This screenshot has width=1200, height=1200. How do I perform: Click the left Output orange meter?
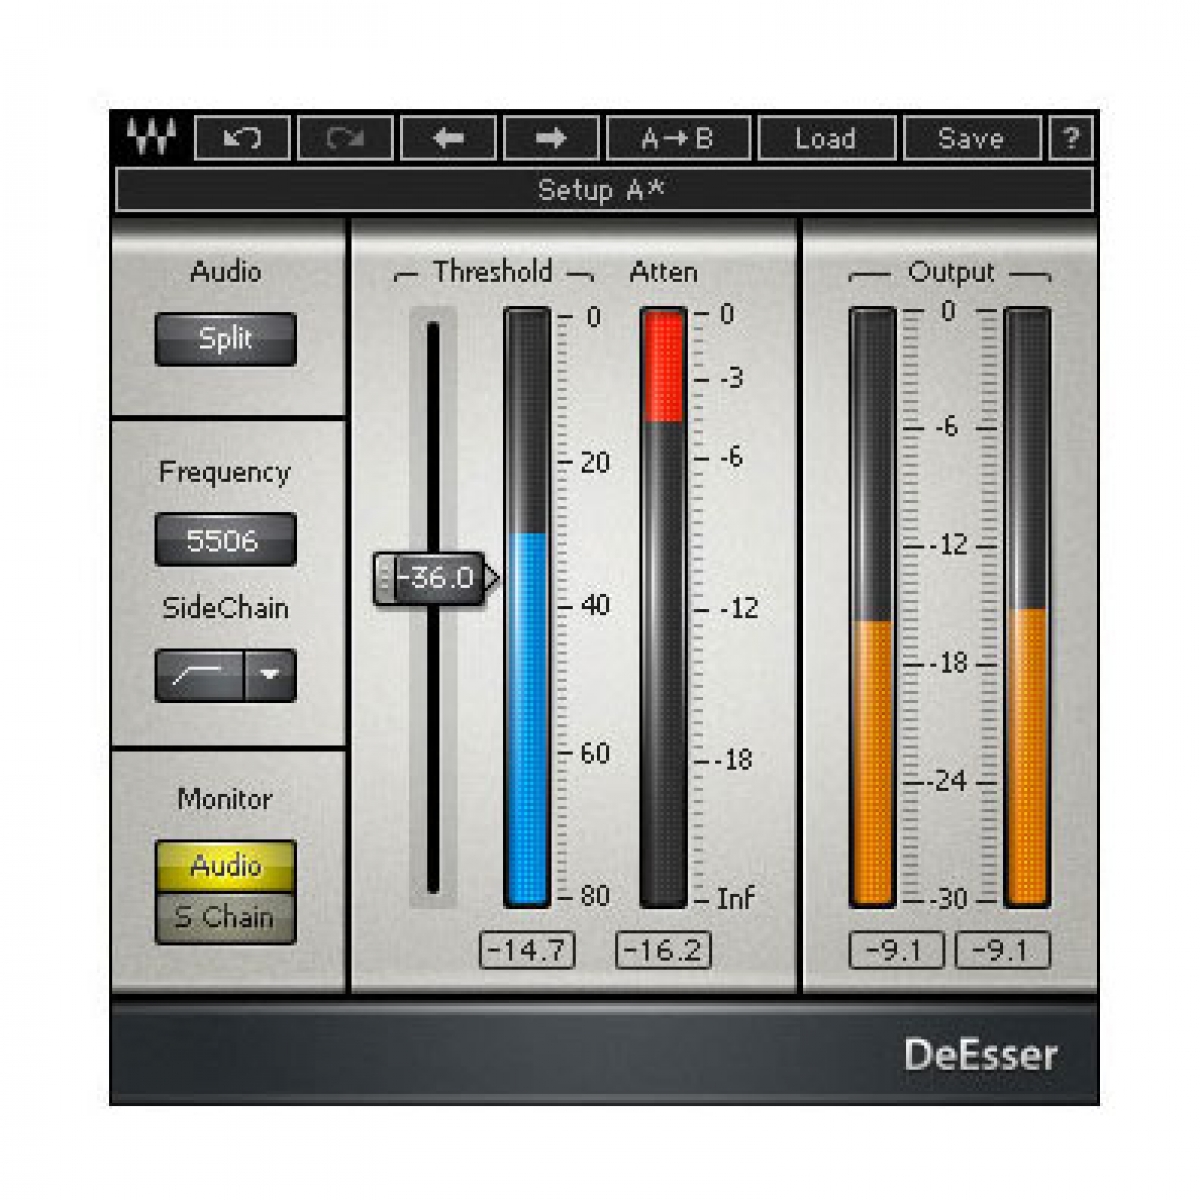tap(872, 607)
